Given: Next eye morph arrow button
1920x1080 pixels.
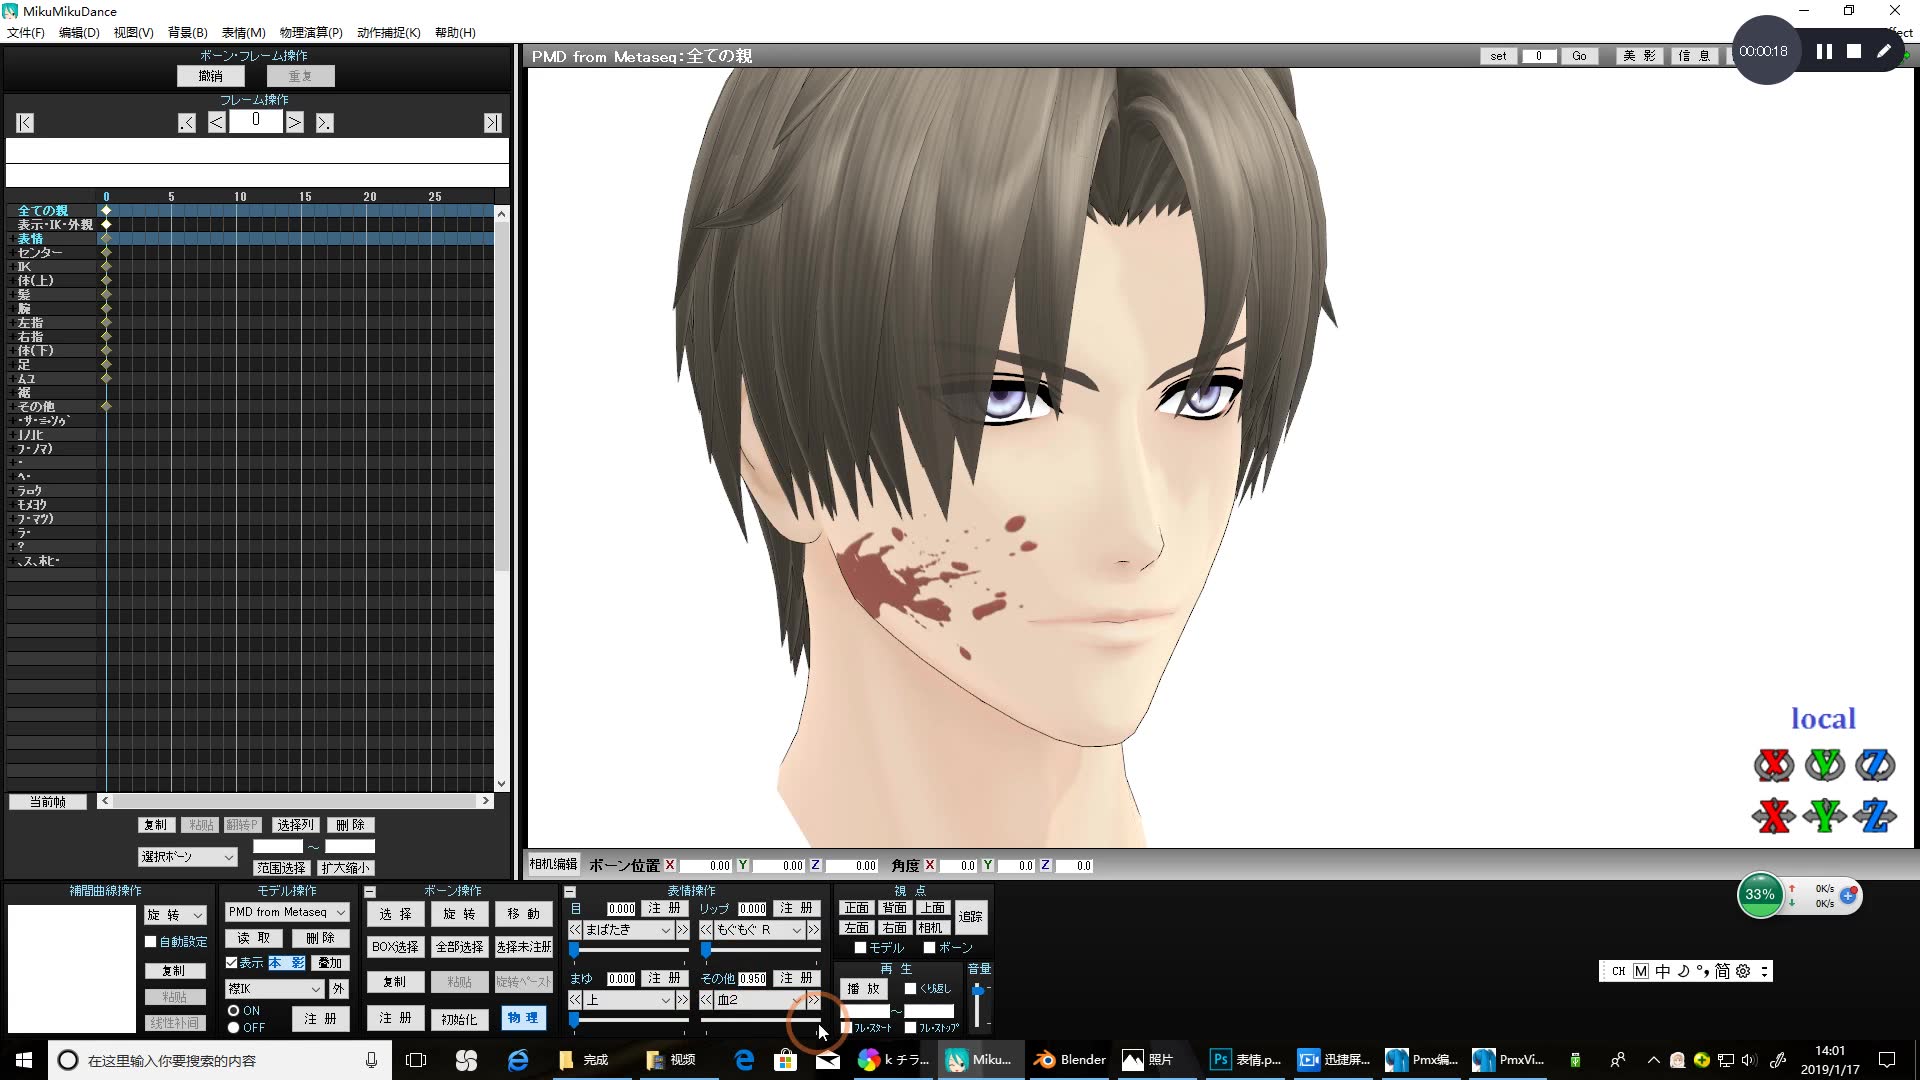Looking at the screenshot, I should (683, 930).
